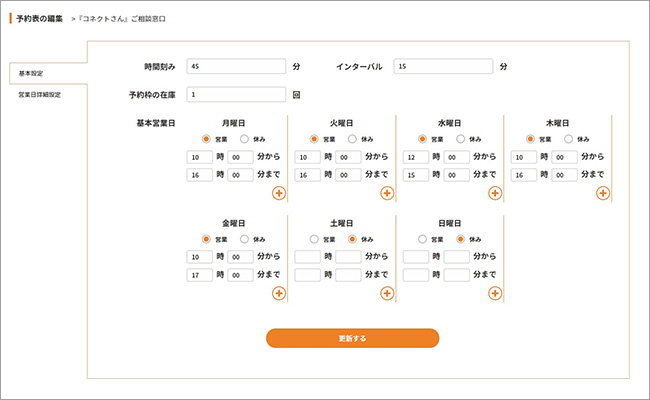Click the 予約枠の在庫 input field
The width and height of the screenshot is (650, 400).
pyautogui.click(x=236, y=95)
